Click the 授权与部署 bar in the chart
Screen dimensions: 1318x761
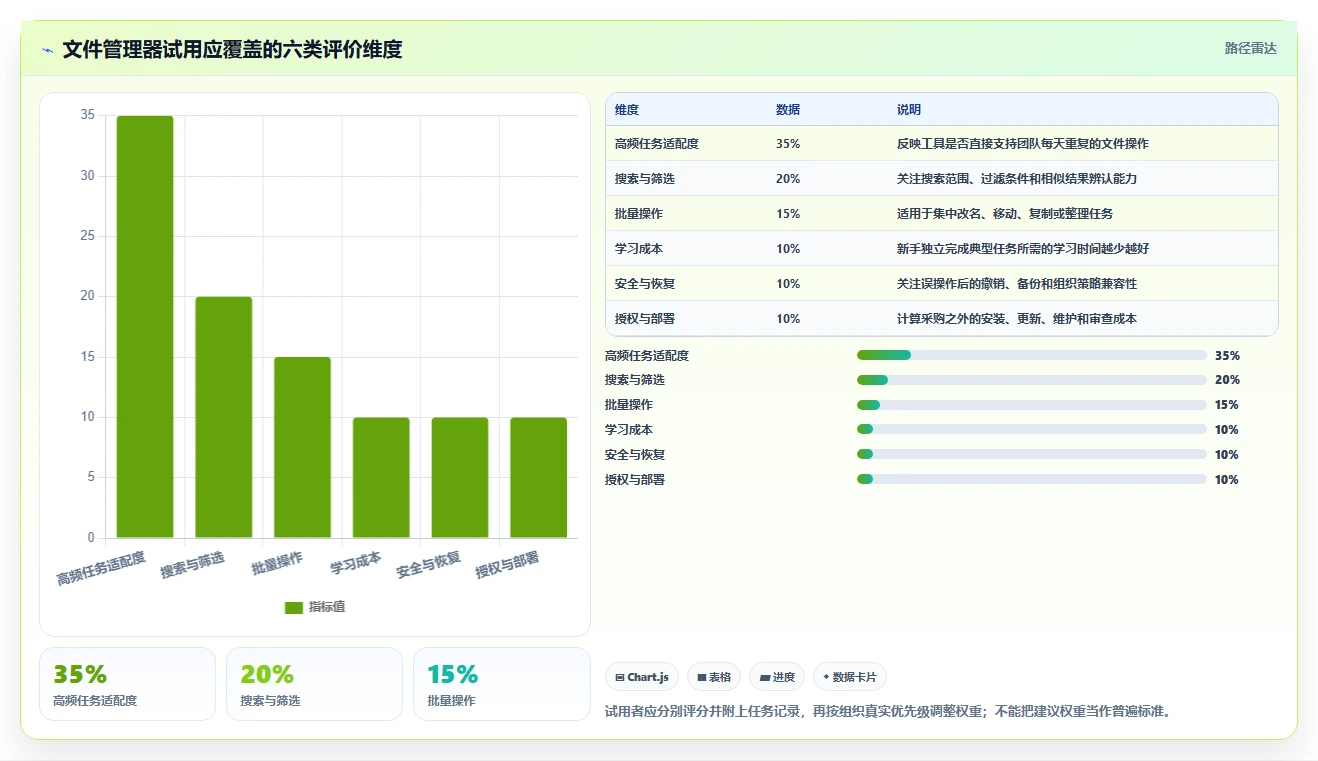click(x=539, y=478)
